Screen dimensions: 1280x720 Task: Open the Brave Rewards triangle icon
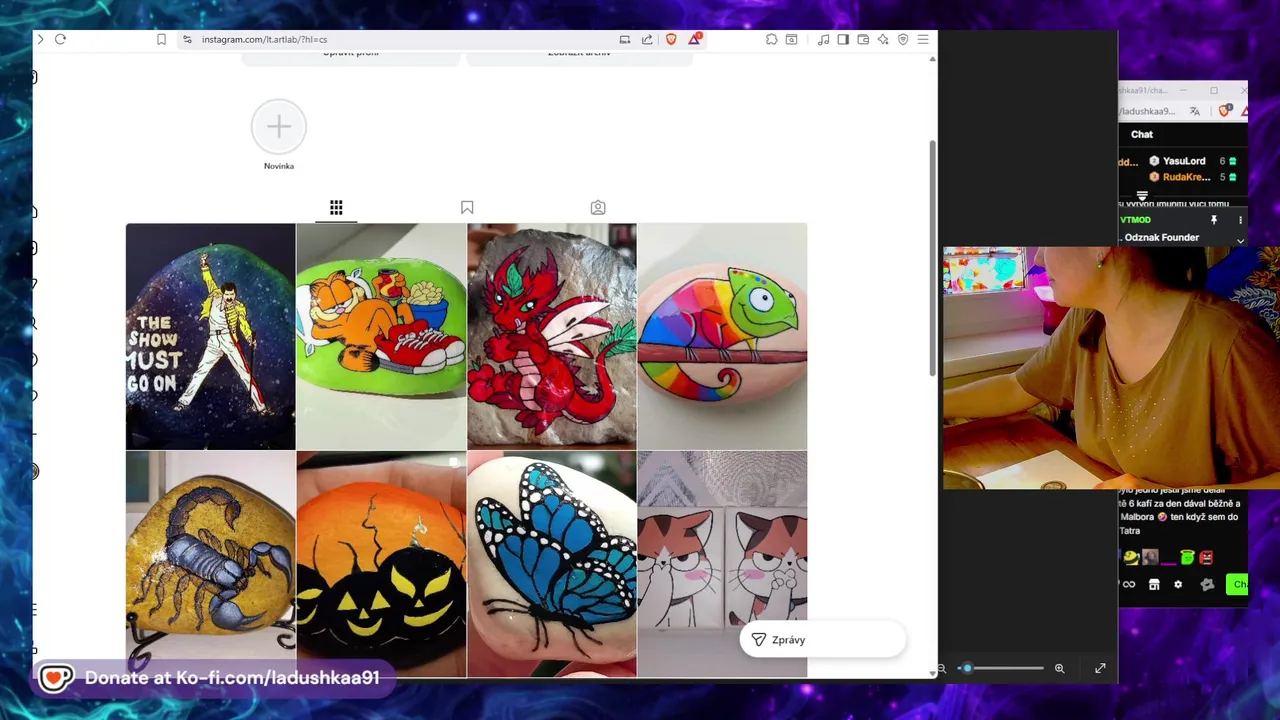[695, 39]
